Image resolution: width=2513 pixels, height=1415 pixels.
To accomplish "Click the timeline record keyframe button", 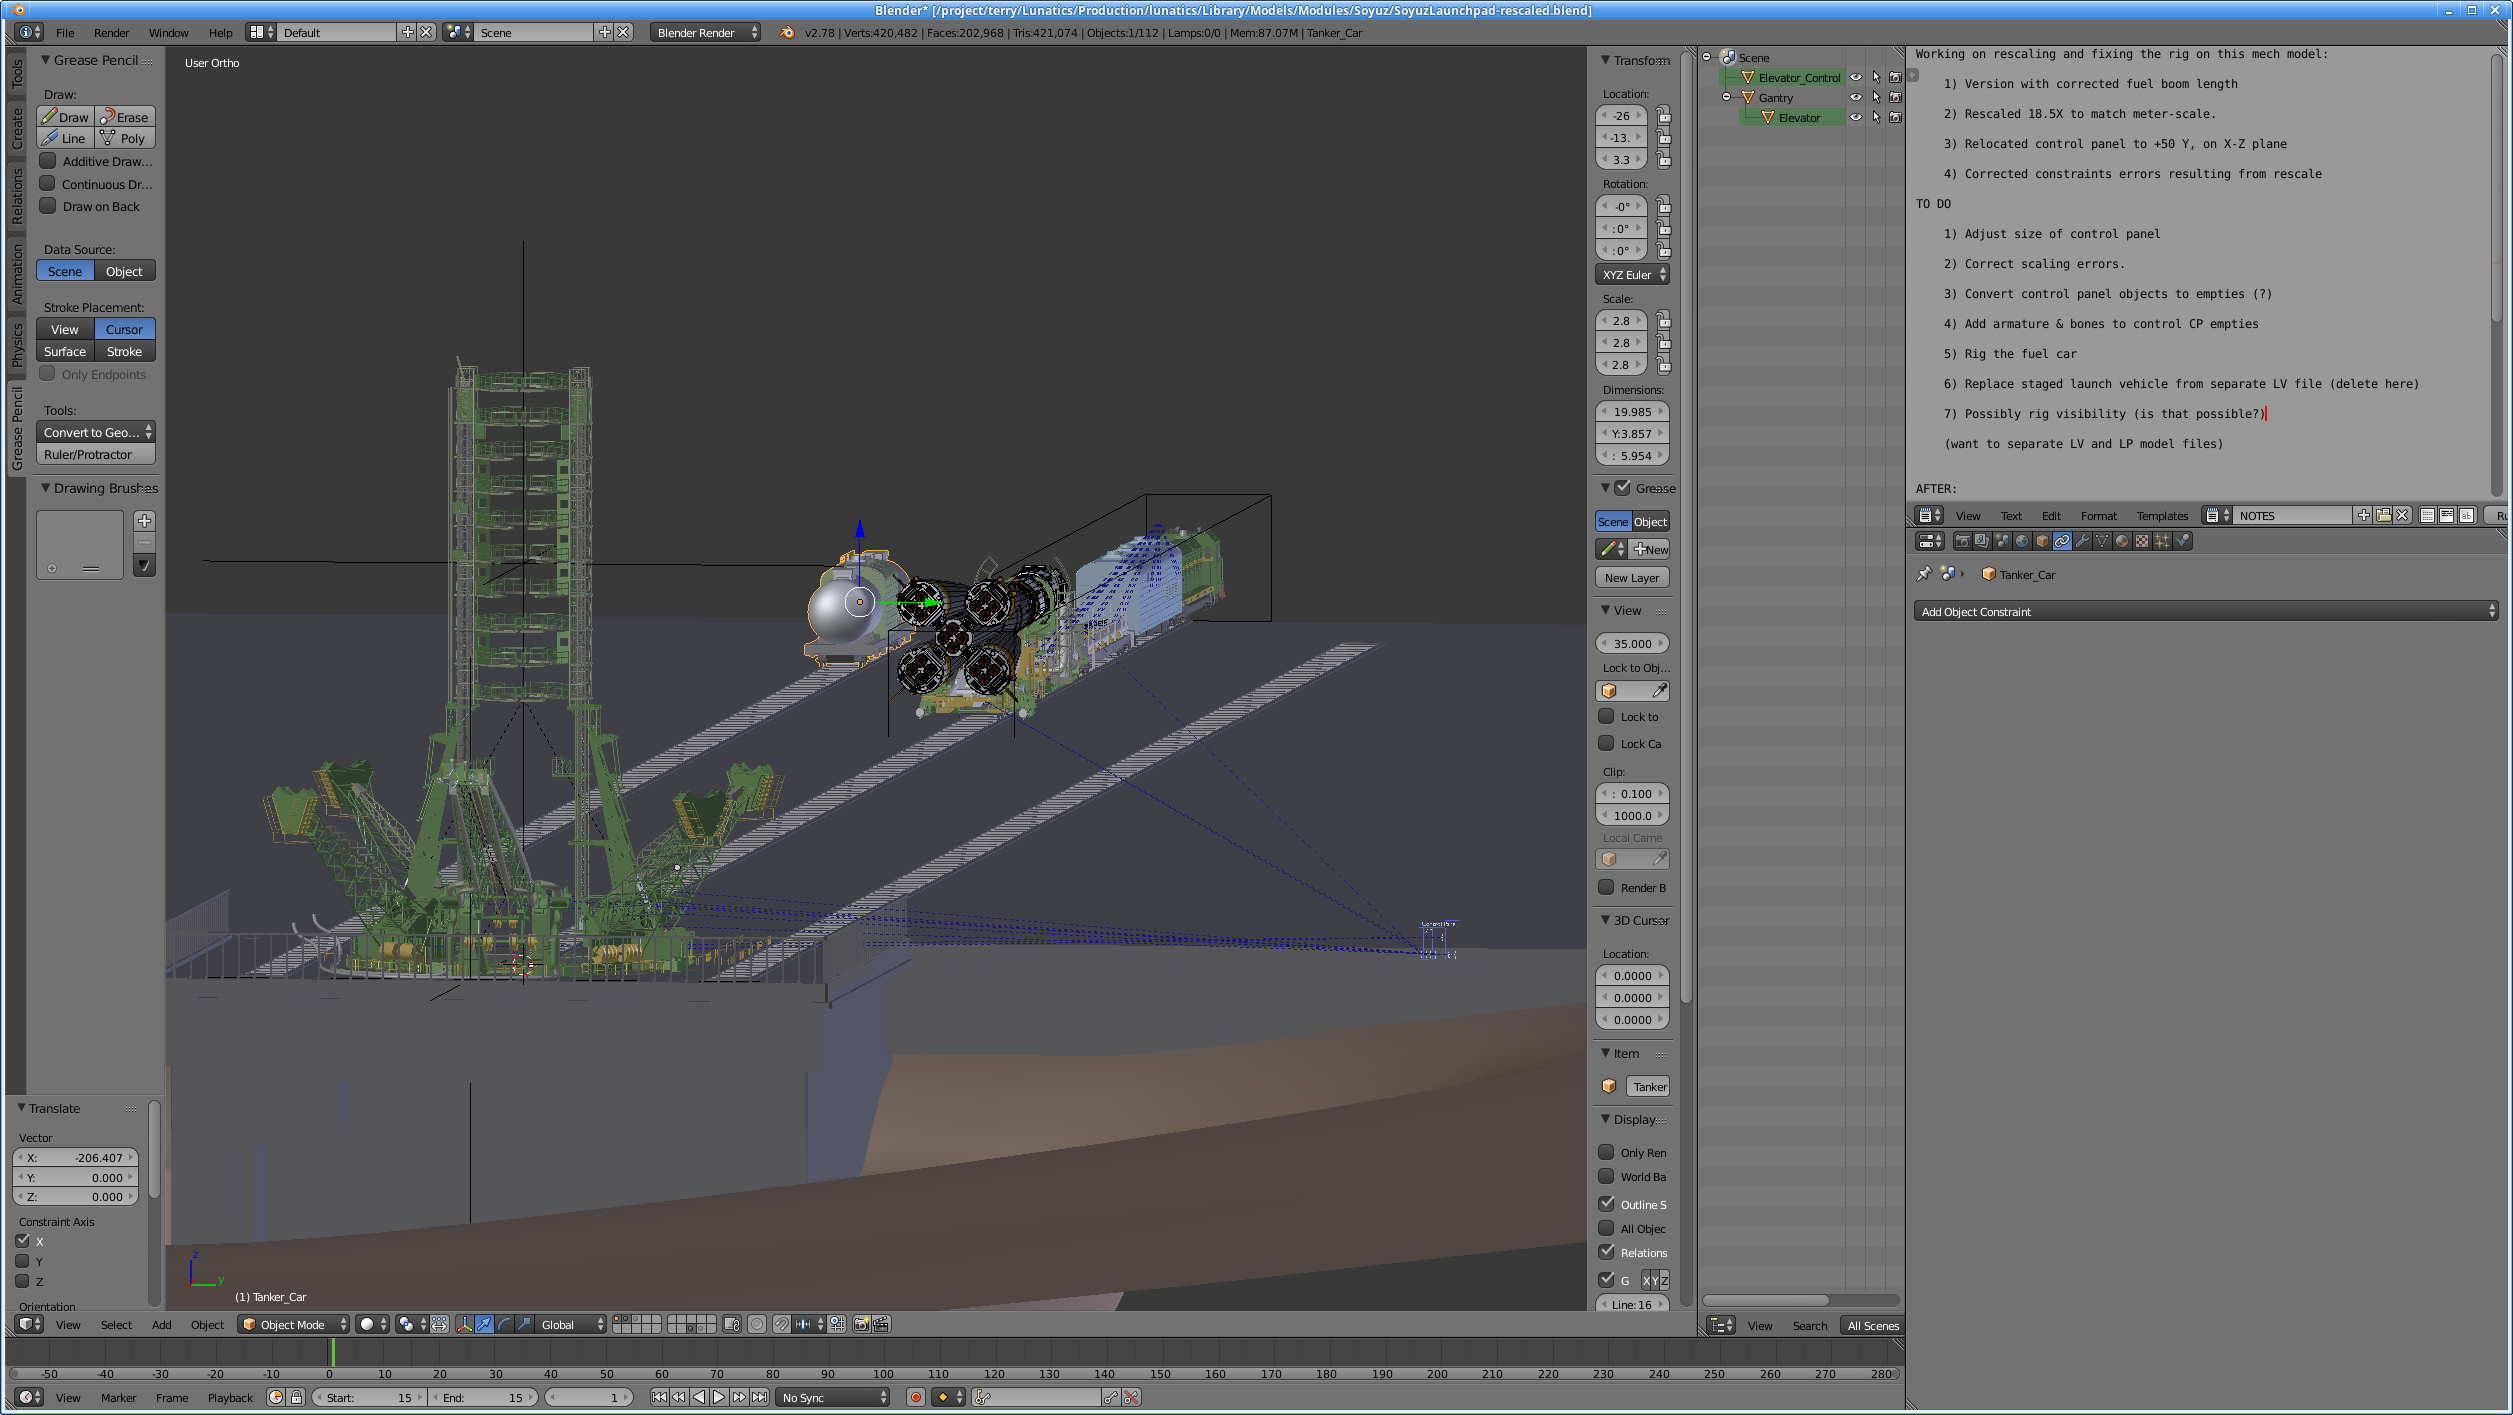I will pyautogui.click(x=915, y=1397).
